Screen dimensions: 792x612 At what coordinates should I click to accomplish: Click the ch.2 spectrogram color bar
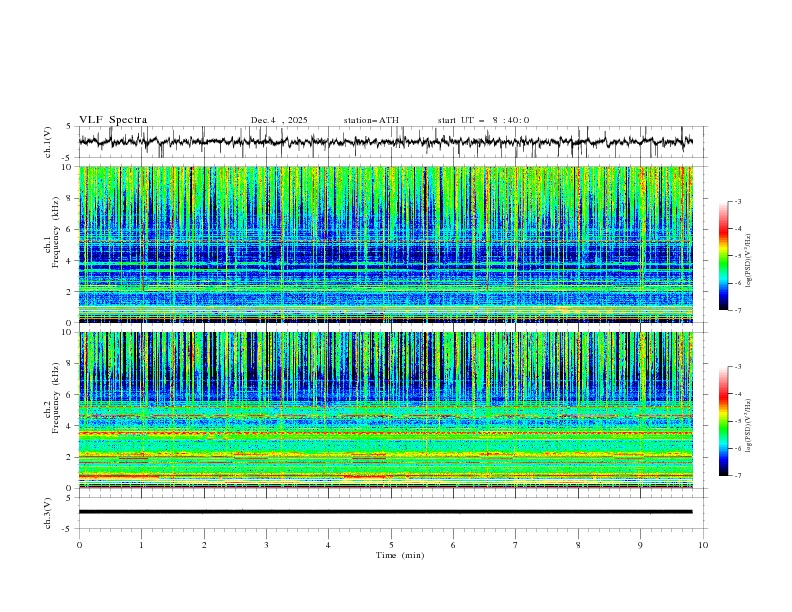tap(723, 421)
